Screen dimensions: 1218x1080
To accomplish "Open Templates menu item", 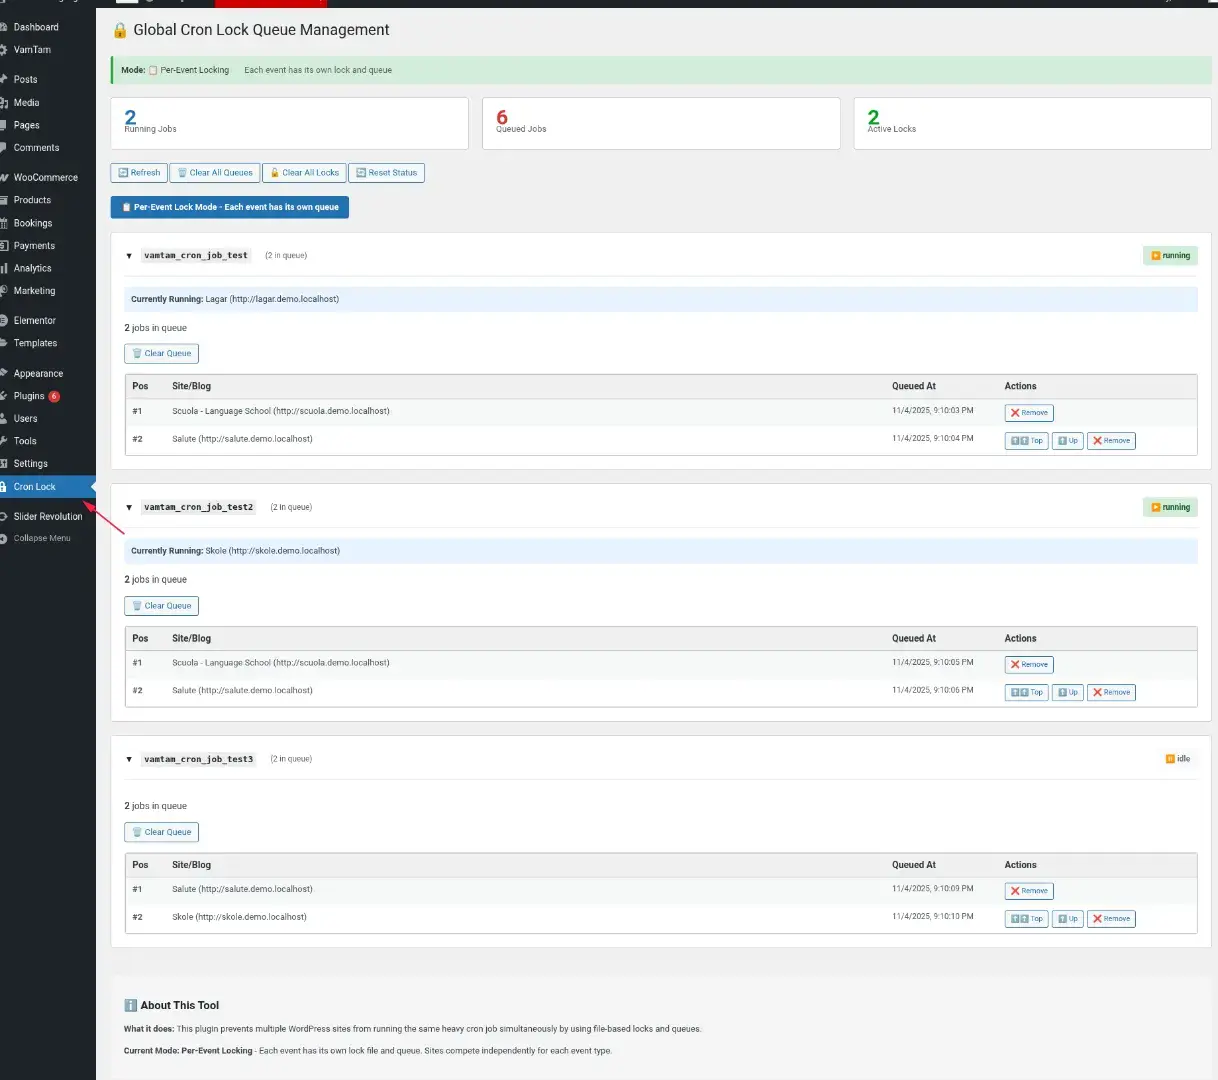I will coord(35,343).
